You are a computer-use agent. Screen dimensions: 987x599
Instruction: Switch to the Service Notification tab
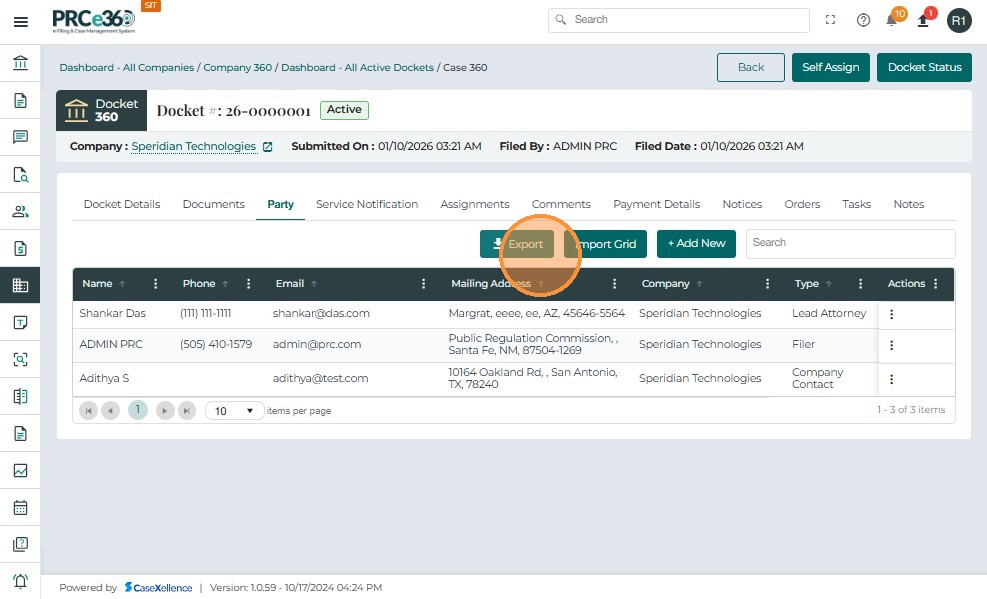(367, 204)
